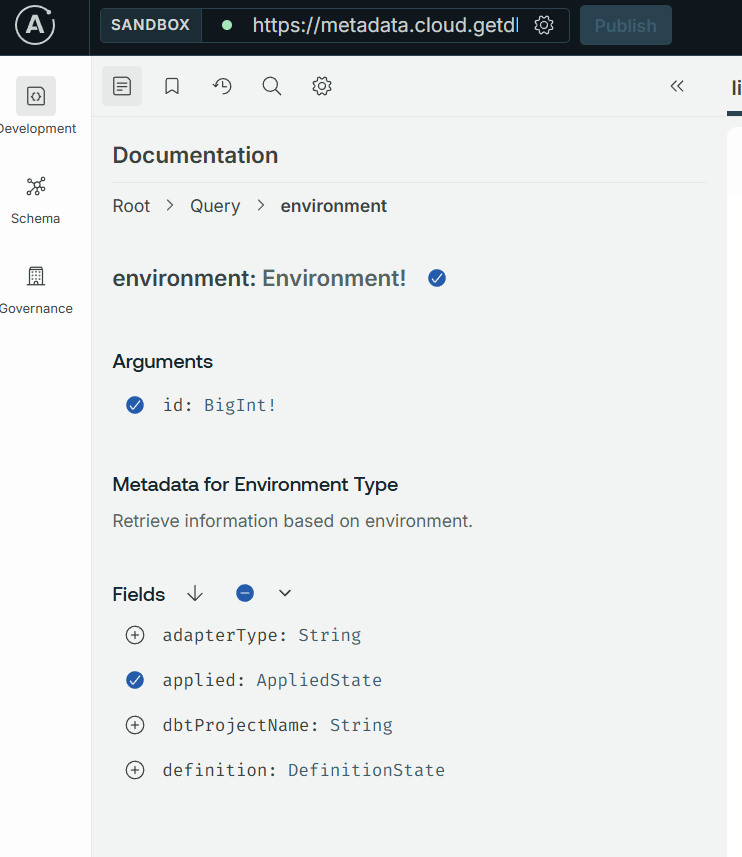Remove the environment field from operation

tap(437, 278)
